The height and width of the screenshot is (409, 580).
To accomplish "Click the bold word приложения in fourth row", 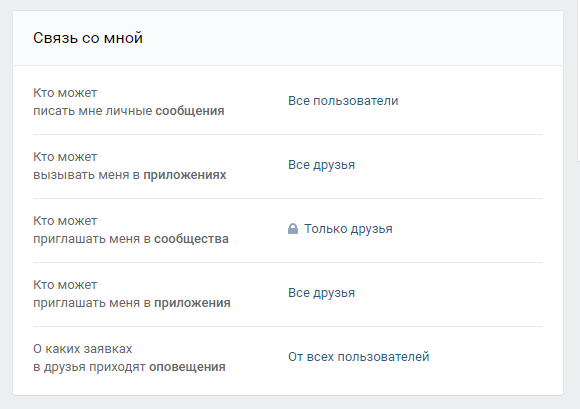I will click(192, 302).
